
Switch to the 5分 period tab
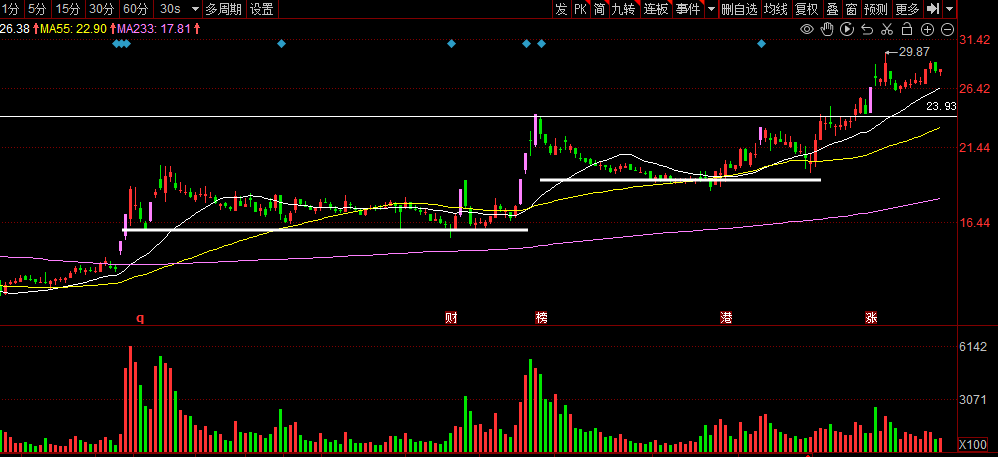tap(37, 9)
